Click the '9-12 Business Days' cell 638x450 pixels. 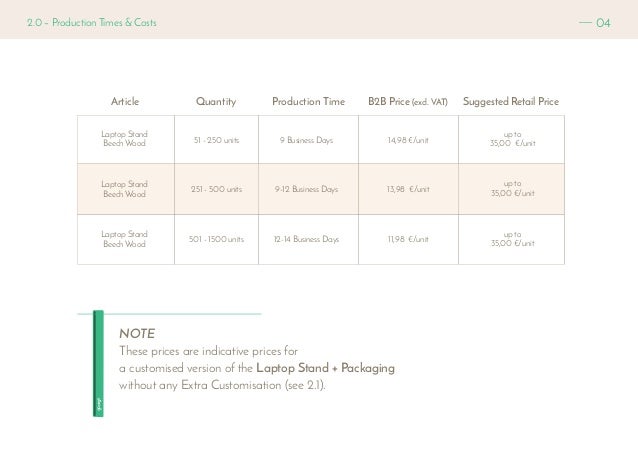(306, 189)
